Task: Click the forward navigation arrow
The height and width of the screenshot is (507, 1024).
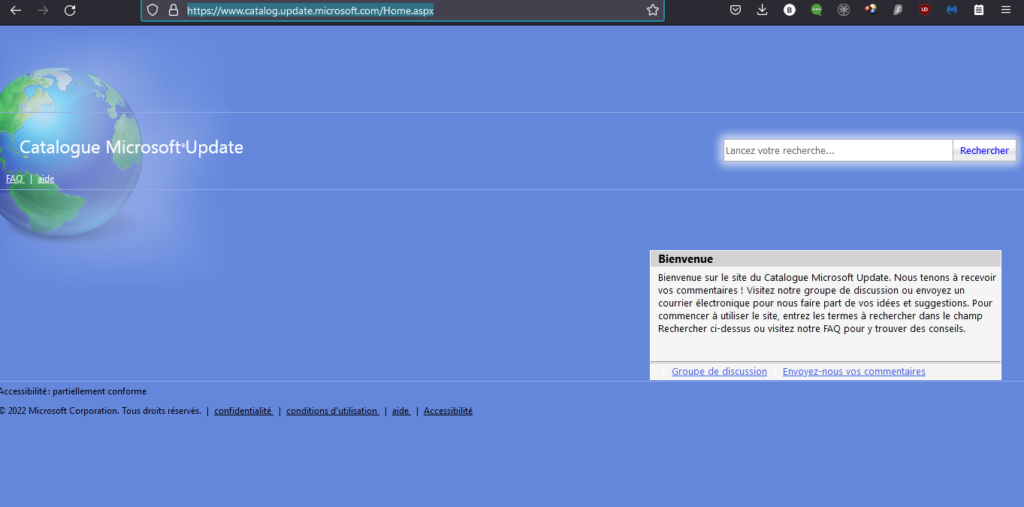Action: [x=43, y=10]
